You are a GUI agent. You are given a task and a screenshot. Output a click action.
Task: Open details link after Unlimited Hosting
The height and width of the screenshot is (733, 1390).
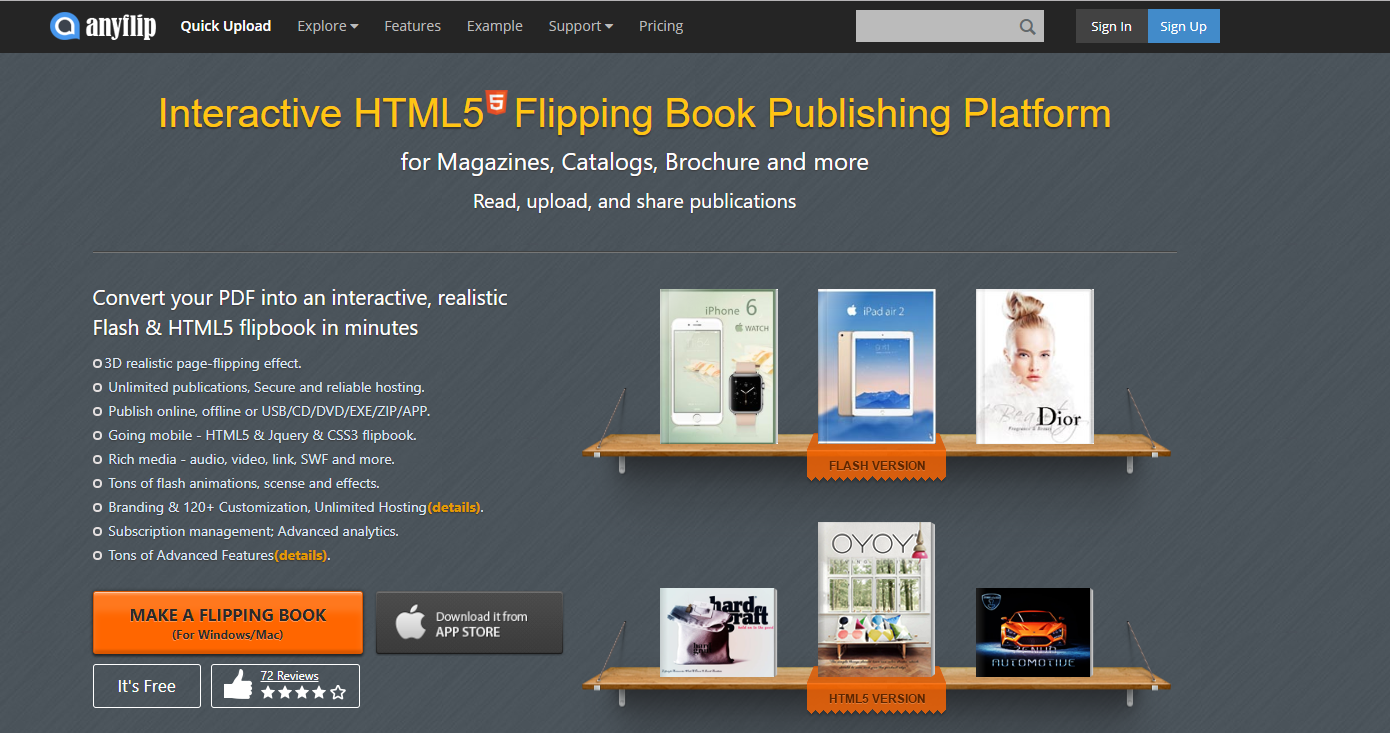(454, 507)
